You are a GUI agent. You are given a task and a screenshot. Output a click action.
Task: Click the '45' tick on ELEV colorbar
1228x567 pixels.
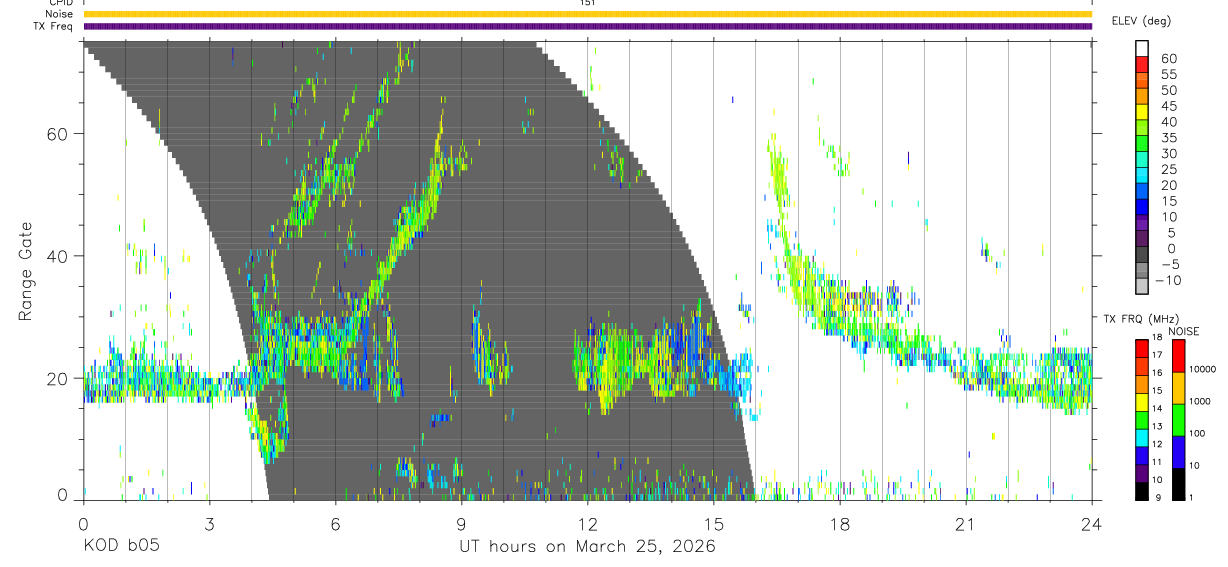[x=1168, y=107]
